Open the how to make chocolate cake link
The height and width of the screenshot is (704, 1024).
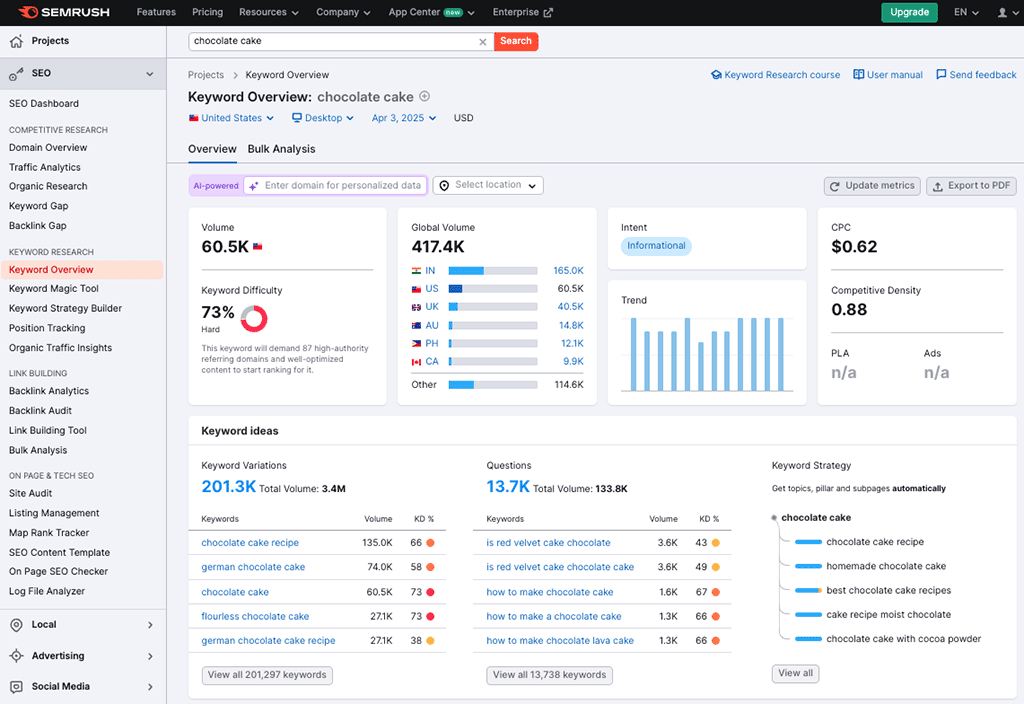point(550,592)
